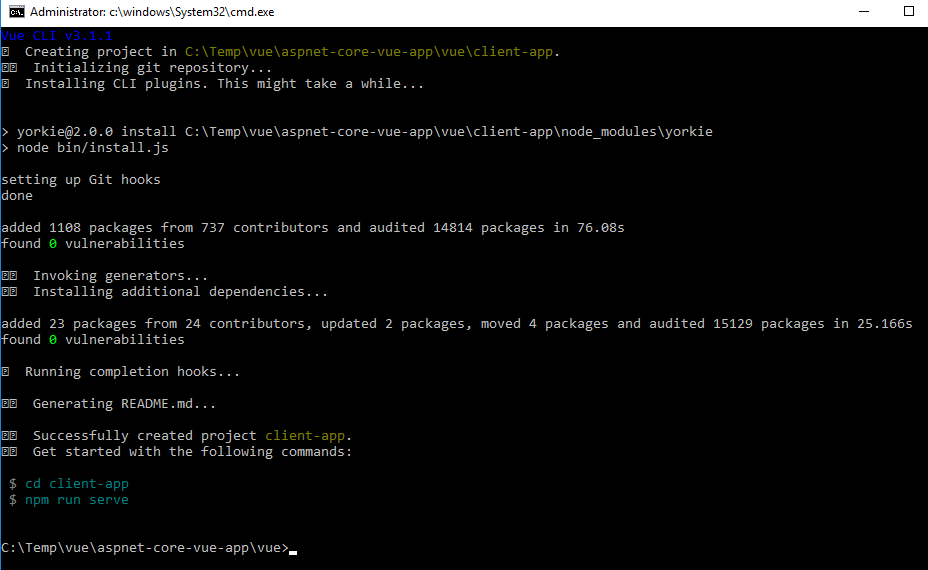Click the 'Generating README.md' line

click(x=124, y=404)
